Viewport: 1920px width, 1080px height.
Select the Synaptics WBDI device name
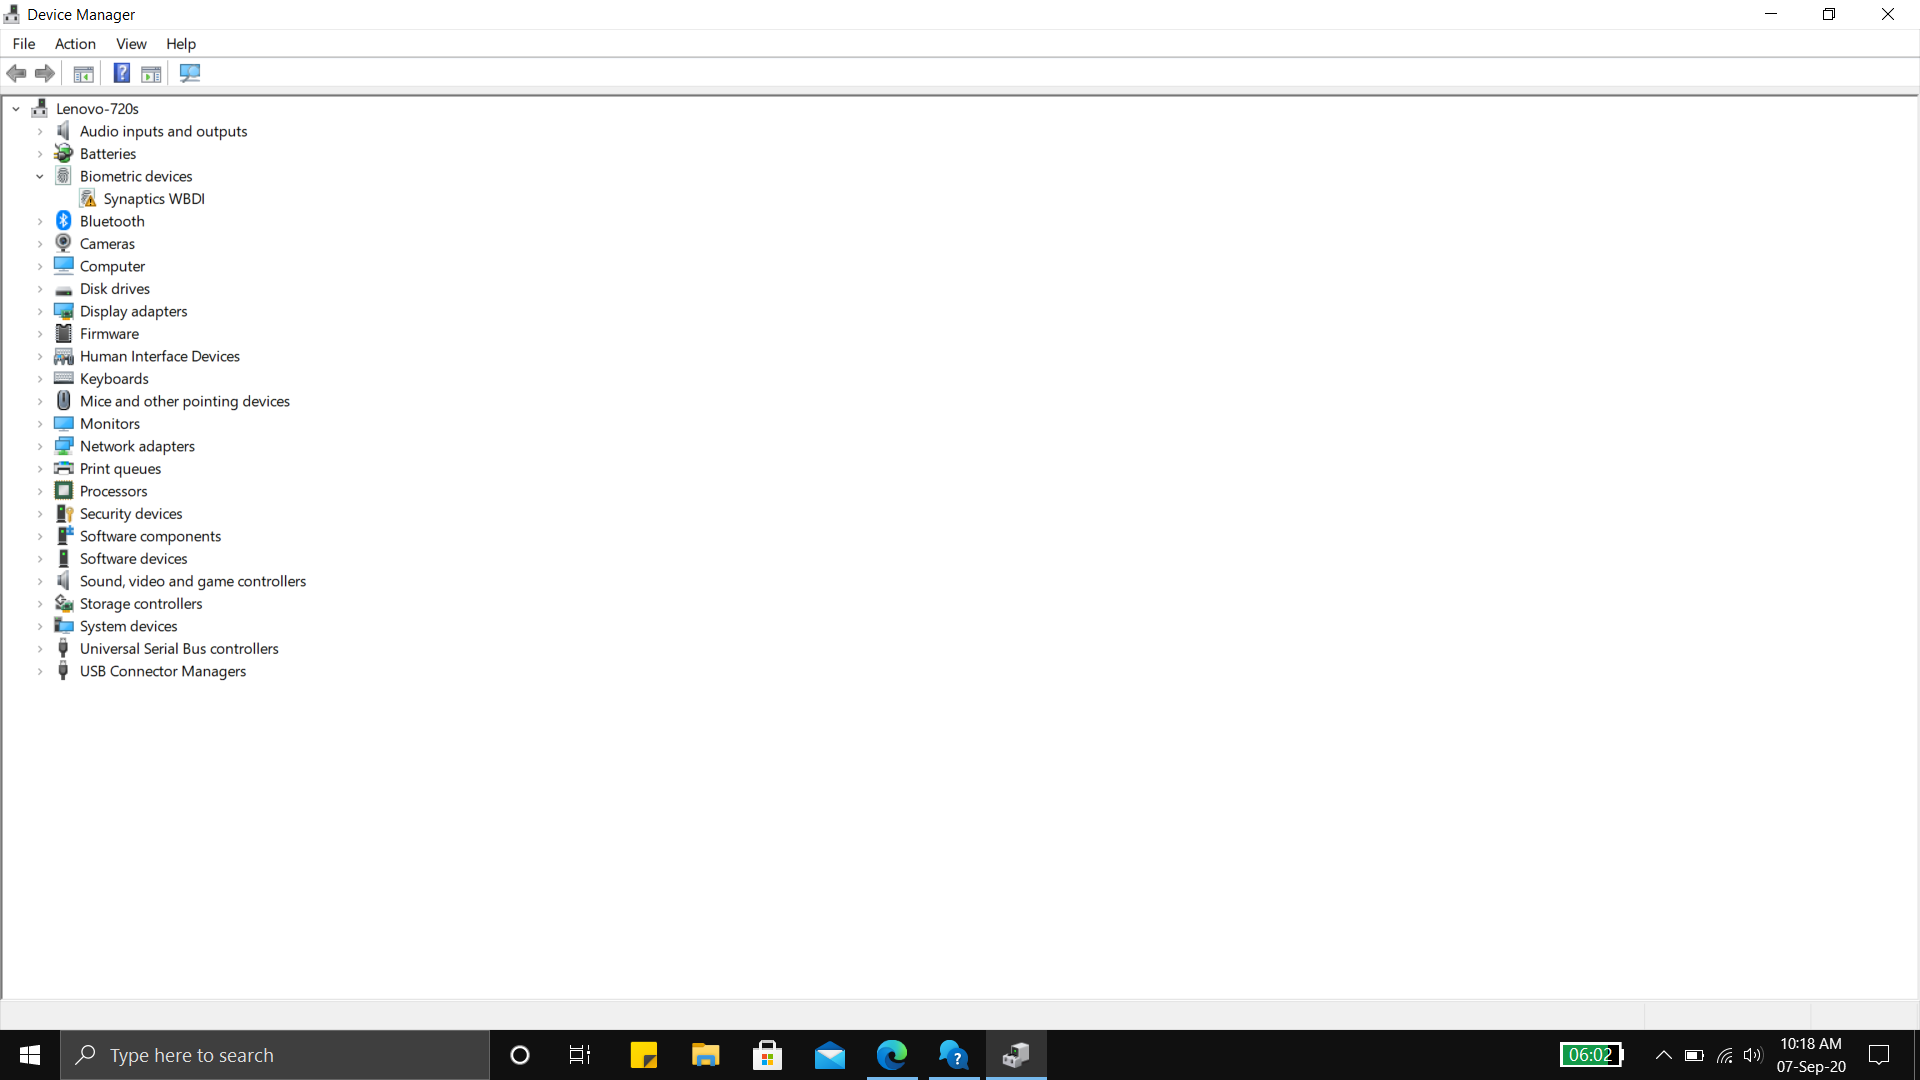coord(154,198)
